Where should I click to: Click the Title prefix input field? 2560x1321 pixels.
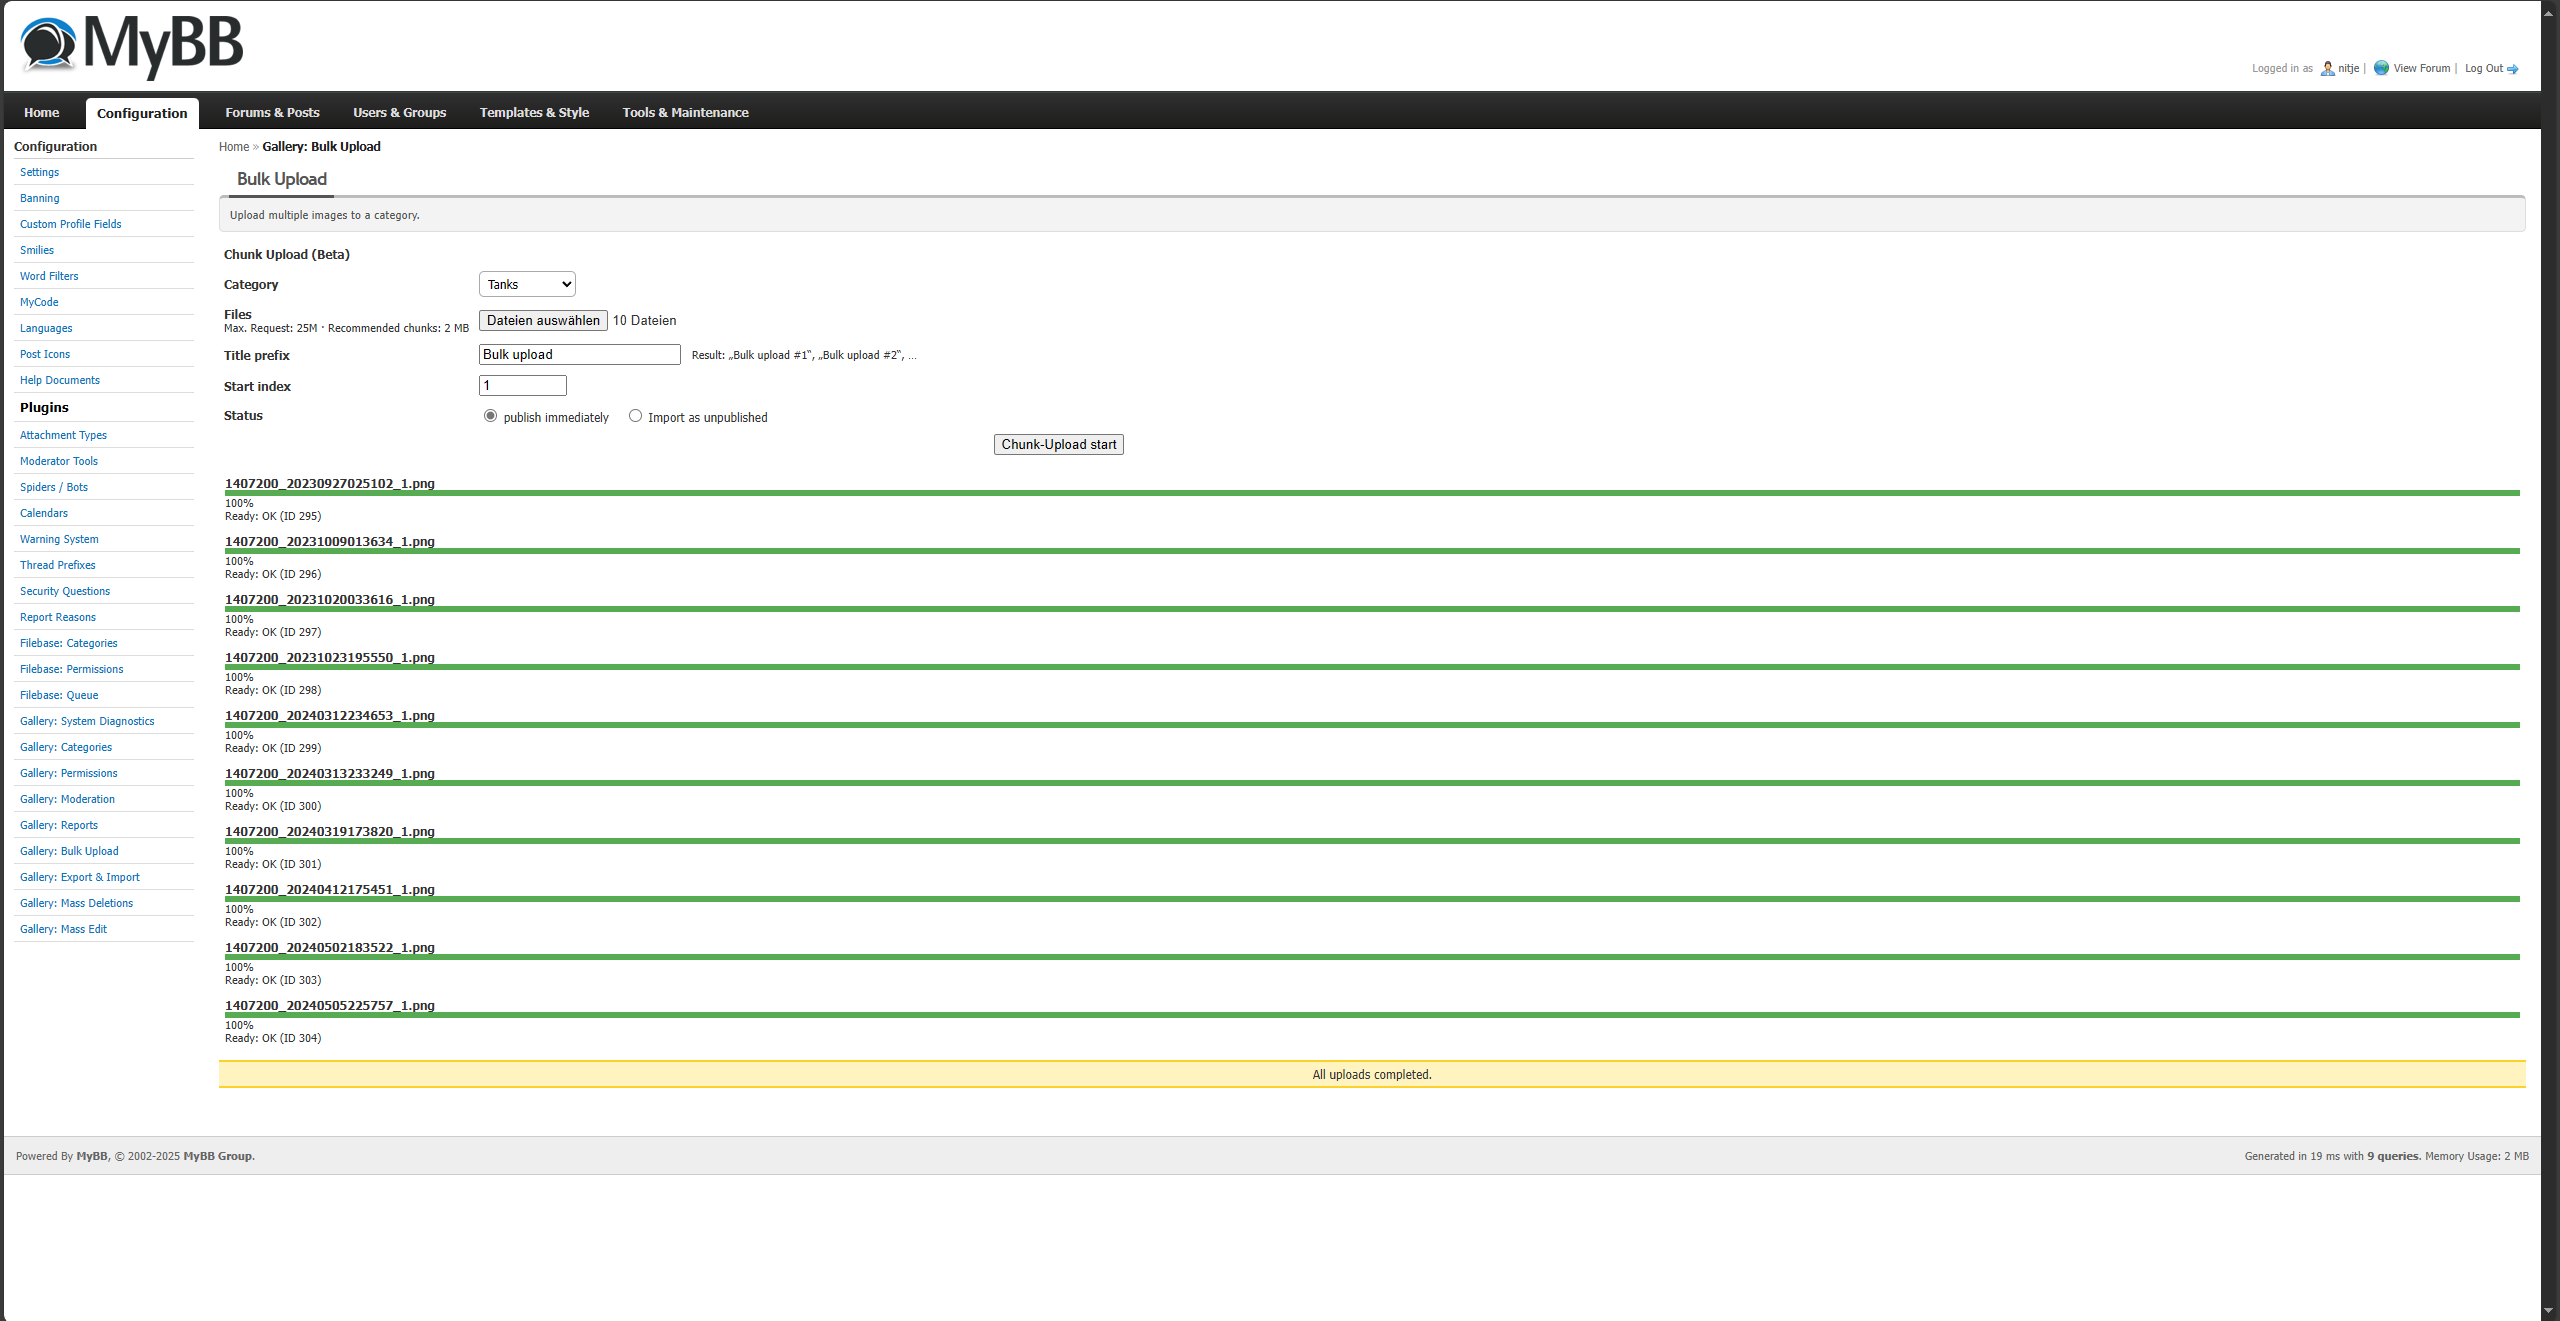pyautogui.click(x=579, y=355)
